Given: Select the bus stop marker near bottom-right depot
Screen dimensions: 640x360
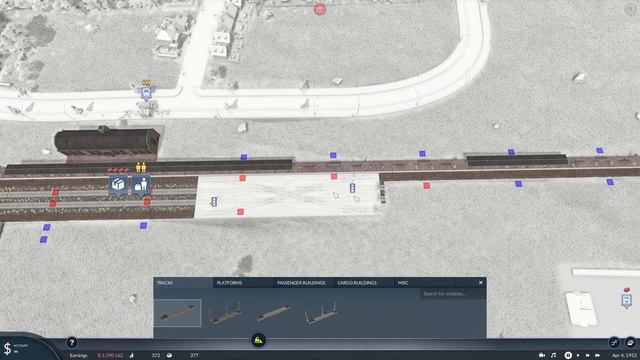Looking at the screenshot, I should point(627,301).
